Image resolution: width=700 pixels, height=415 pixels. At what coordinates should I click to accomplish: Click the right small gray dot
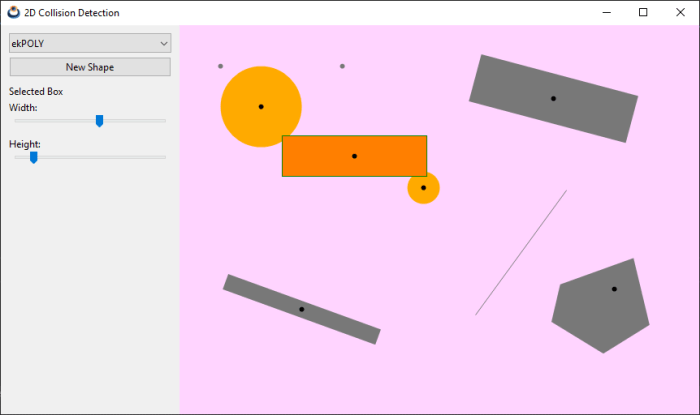click(342, 66)
